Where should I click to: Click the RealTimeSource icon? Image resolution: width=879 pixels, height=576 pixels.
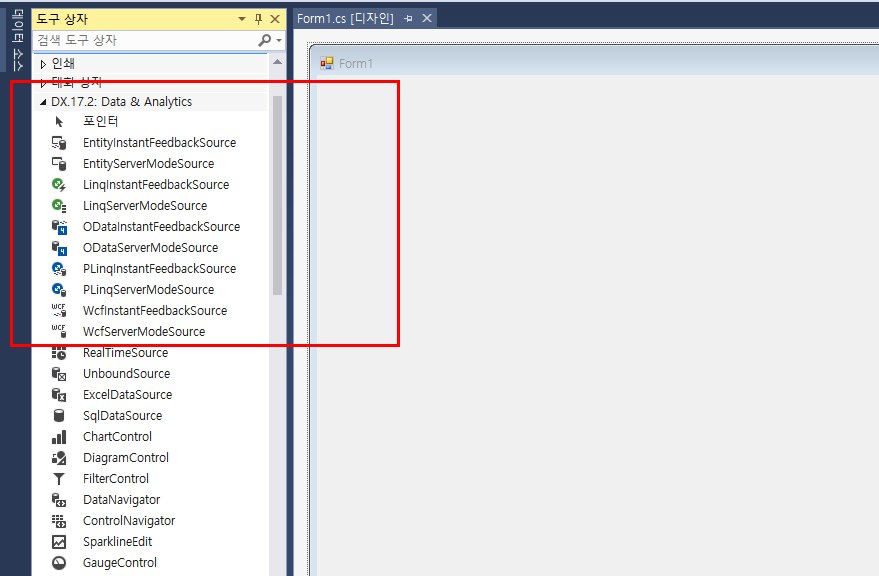59,352
